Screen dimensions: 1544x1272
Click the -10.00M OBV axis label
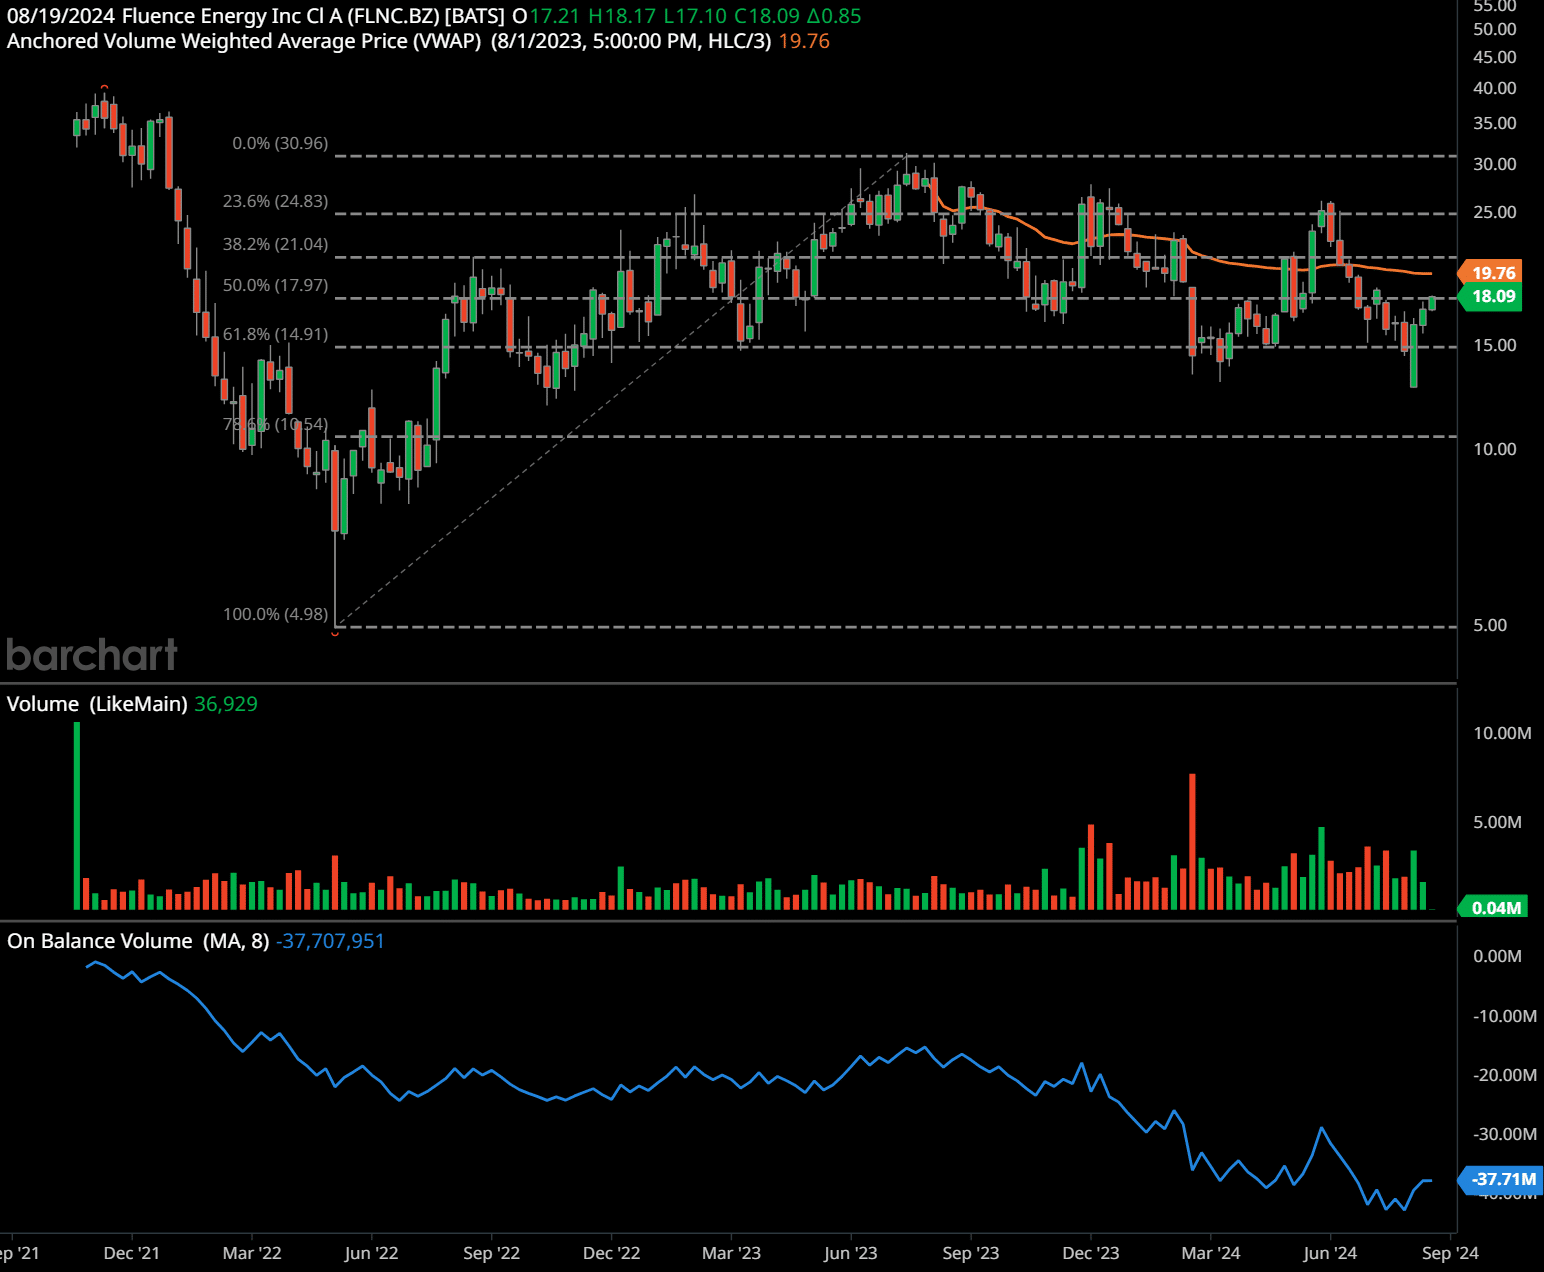click(1504, 1016)
